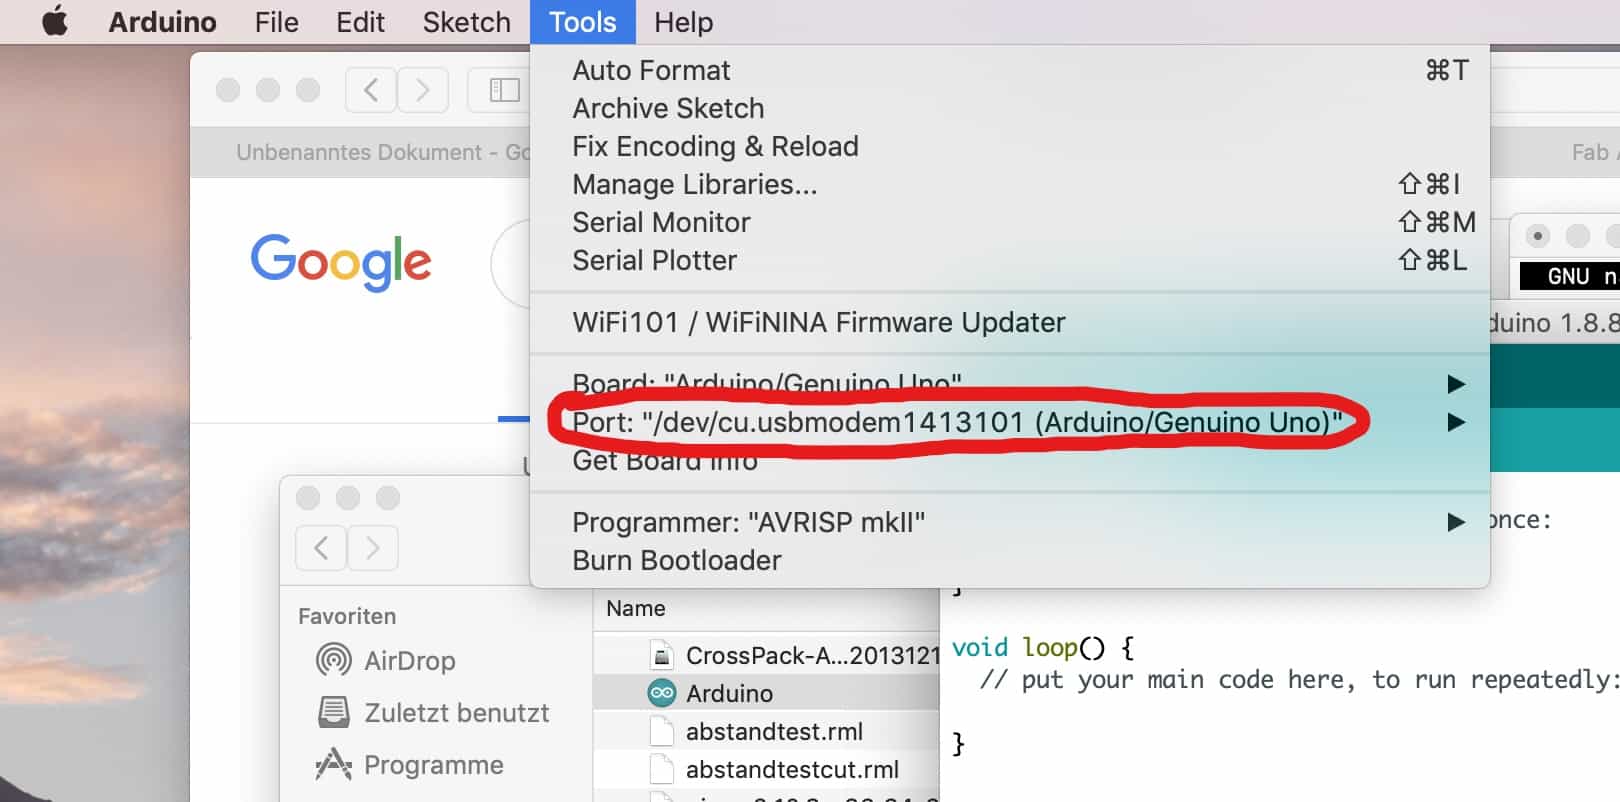Choose Serial Monitor from Tools menu
The width and height of the screenshot is (1620, 802).
(661, 222)
